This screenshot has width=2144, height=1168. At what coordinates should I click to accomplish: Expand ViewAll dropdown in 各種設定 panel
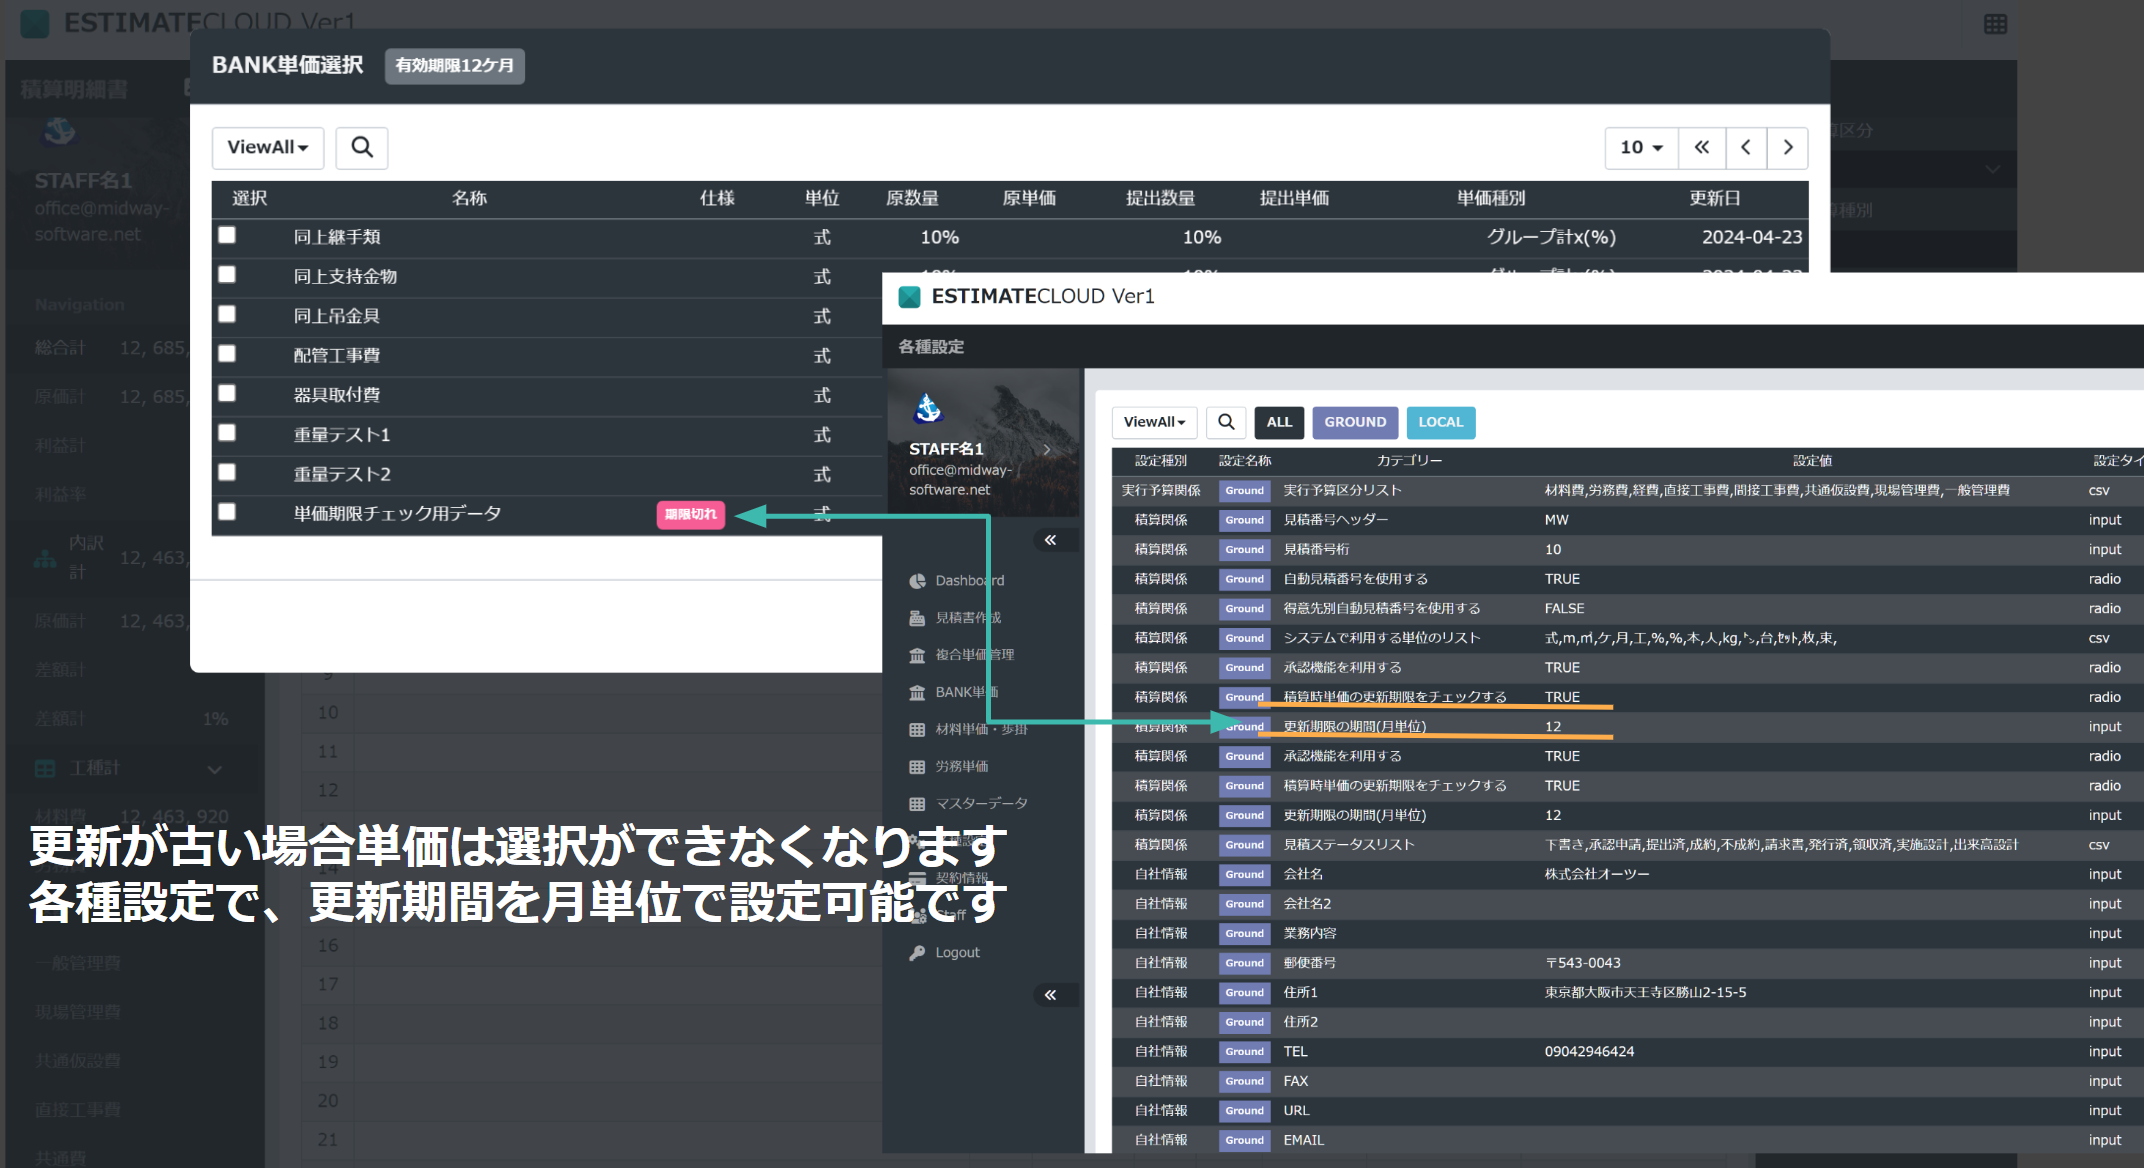point(1152,421)
